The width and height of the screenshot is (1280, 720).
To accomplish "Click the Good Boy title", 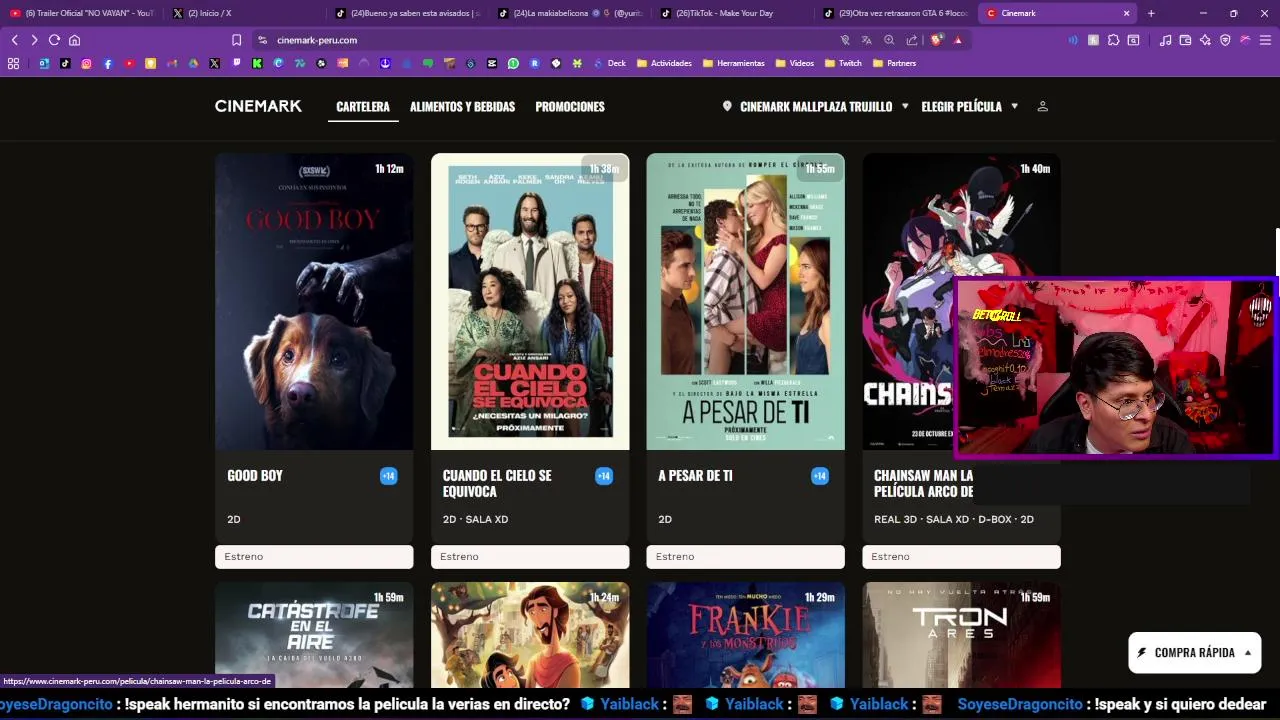I will click(x=255, y=475).
